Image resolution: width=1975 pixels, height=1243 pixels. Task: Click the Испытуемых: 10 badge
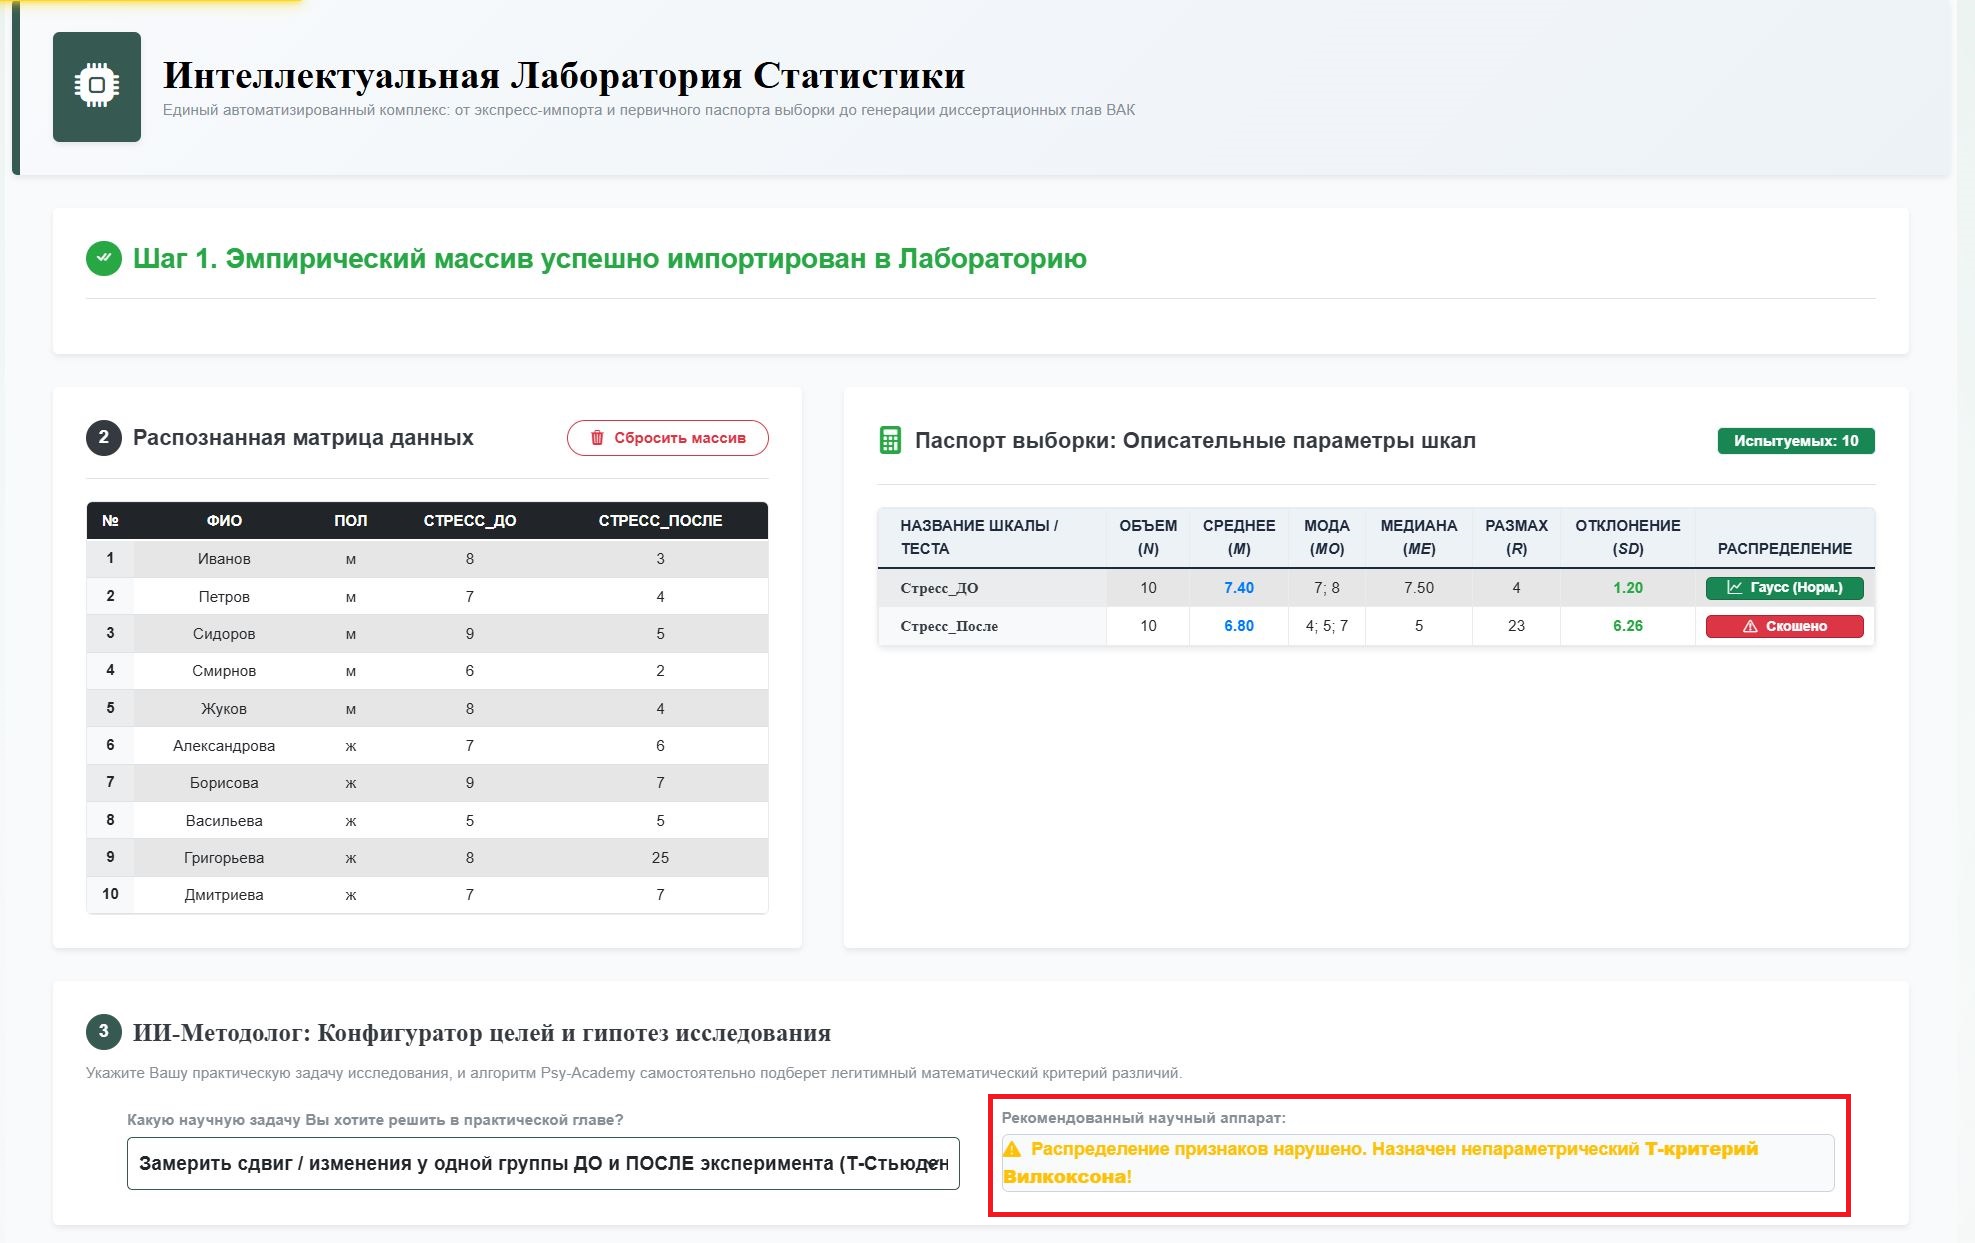(1795, 441)
